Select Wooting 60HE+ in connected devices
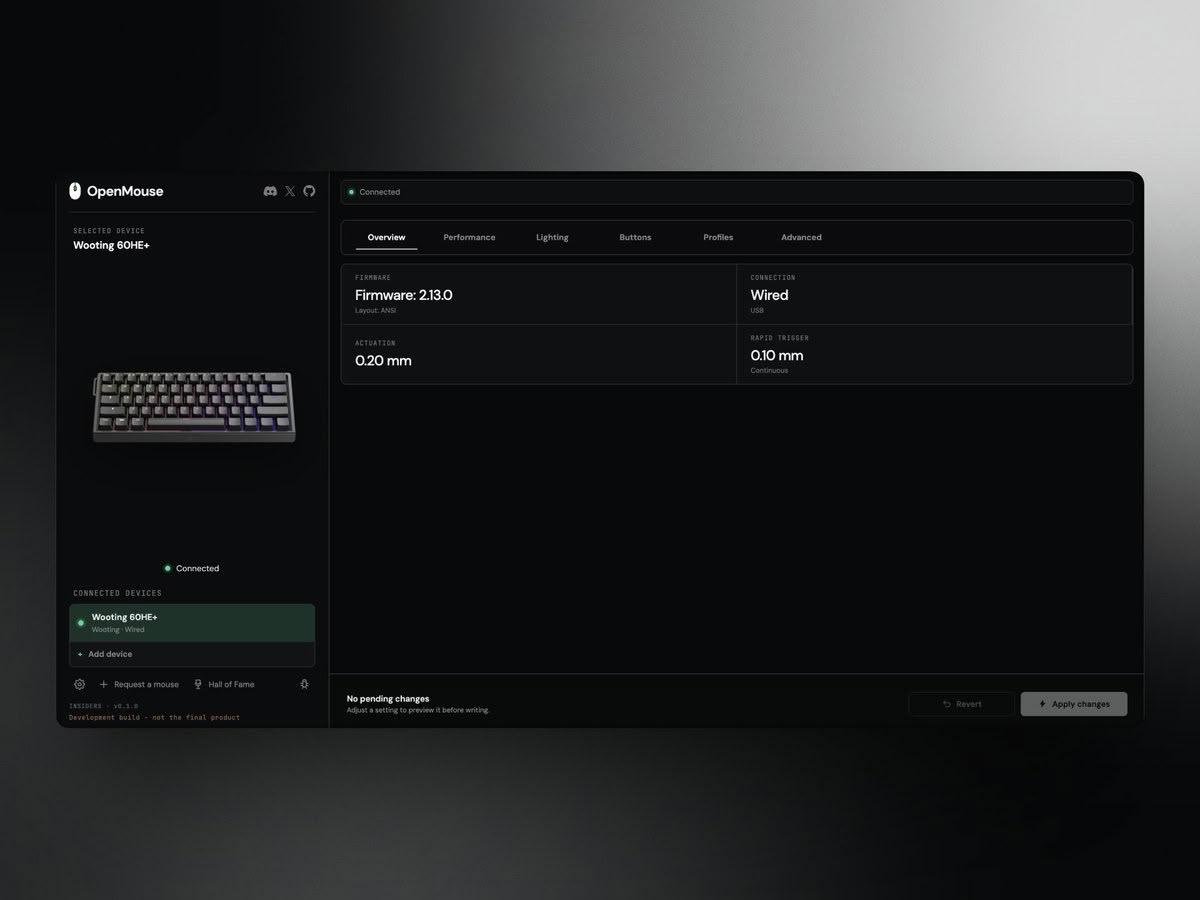 point(192,623)
